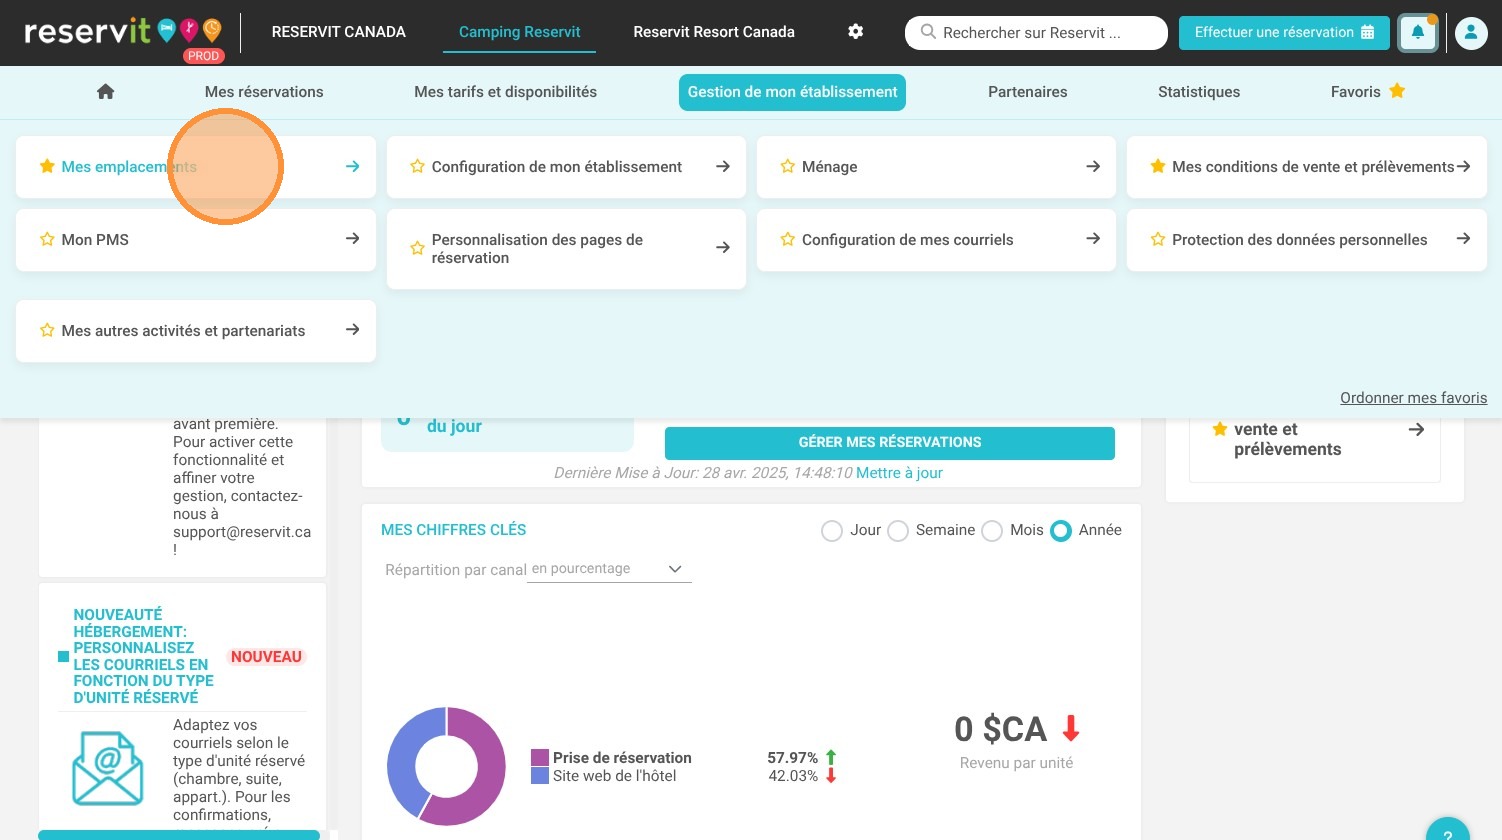Star the Ménage card as favorite
Screen dimensions: 1502x840
[x=787, y=166]
